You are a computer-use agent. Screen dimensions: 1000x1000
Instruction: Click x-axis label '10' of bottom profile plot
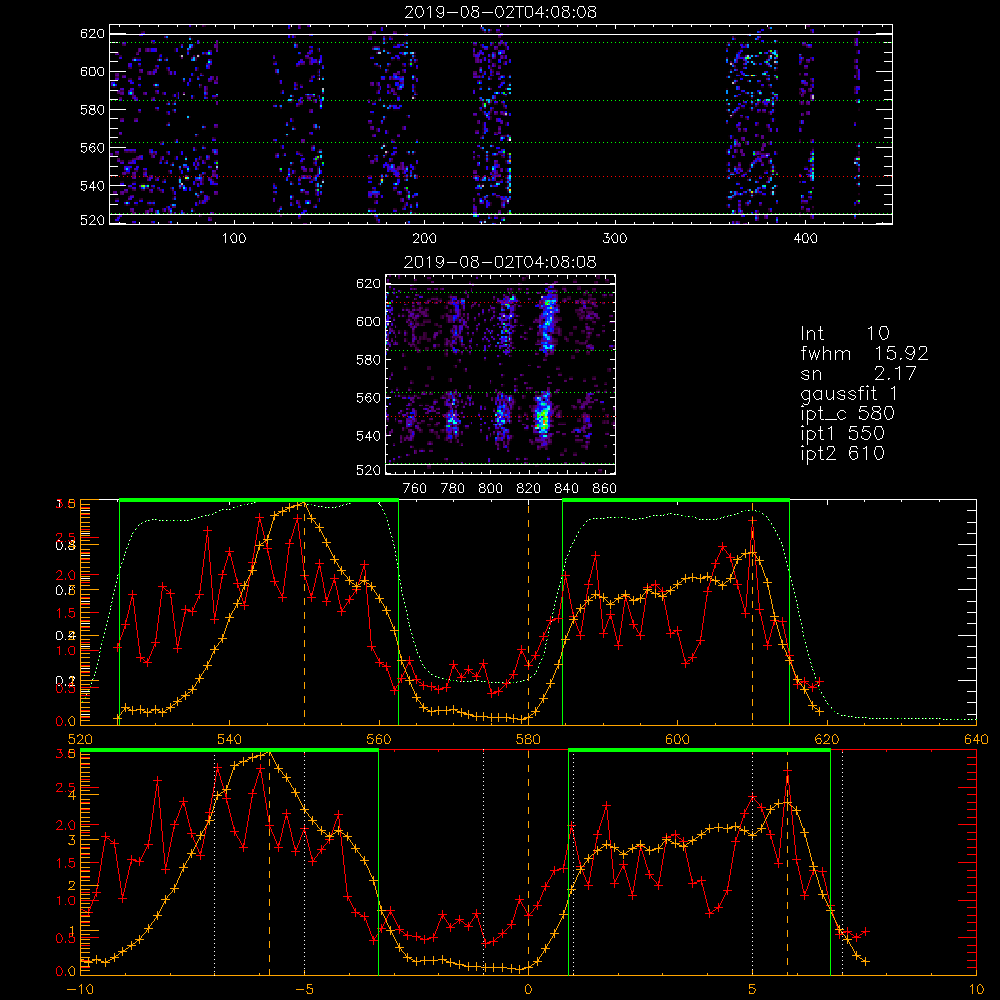click(x=976, y=990)
